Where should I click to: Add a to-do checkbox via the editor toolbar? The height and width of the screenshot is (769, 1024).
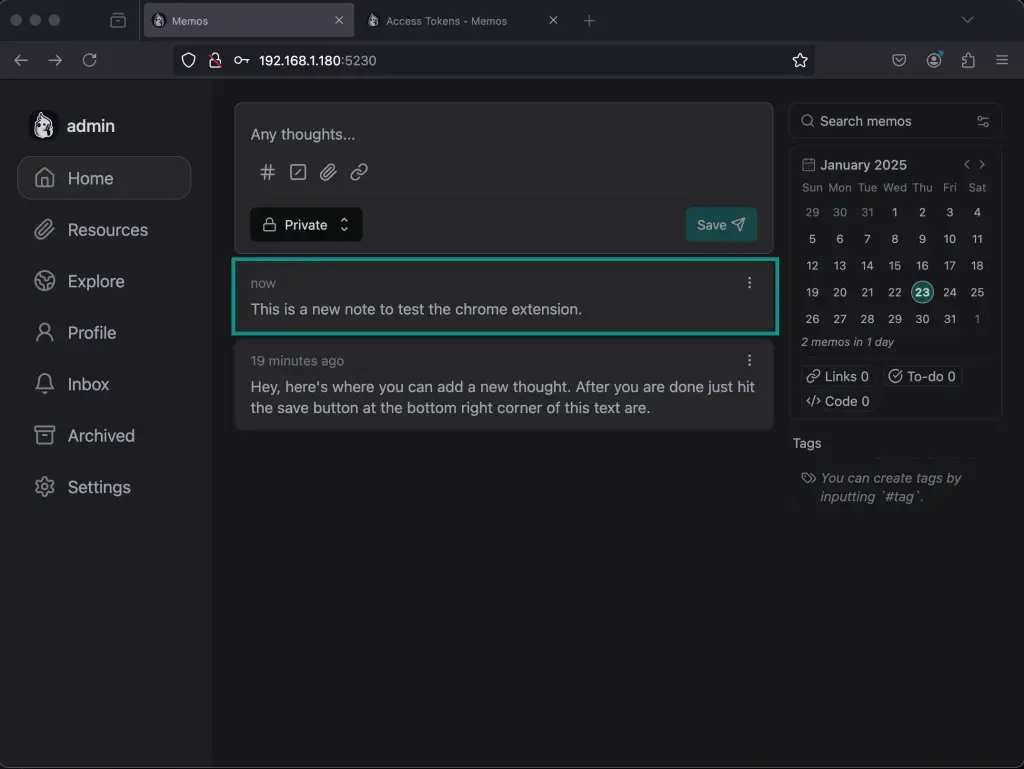[x=297, y=172]
